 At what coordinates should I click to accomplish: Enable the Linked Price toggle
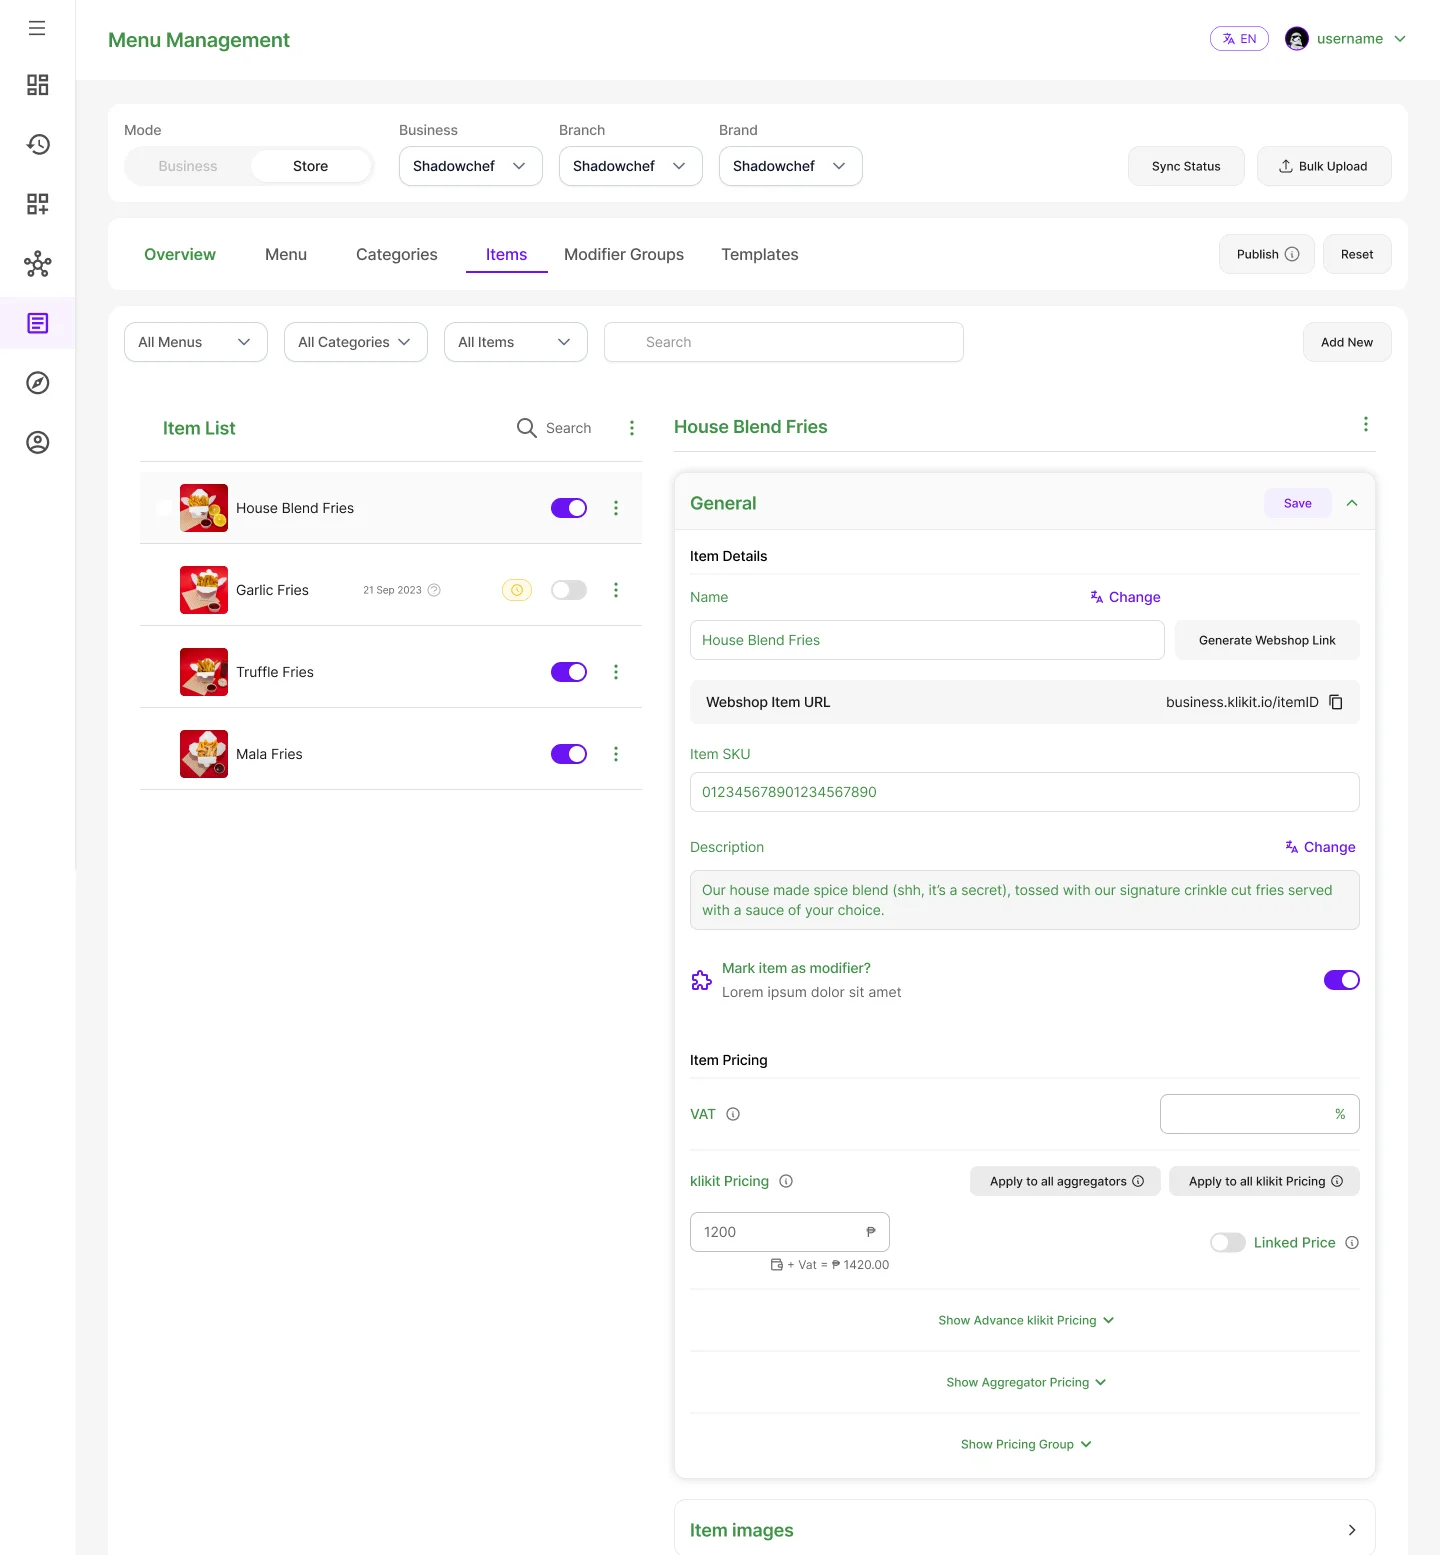coord(1228,1243)
